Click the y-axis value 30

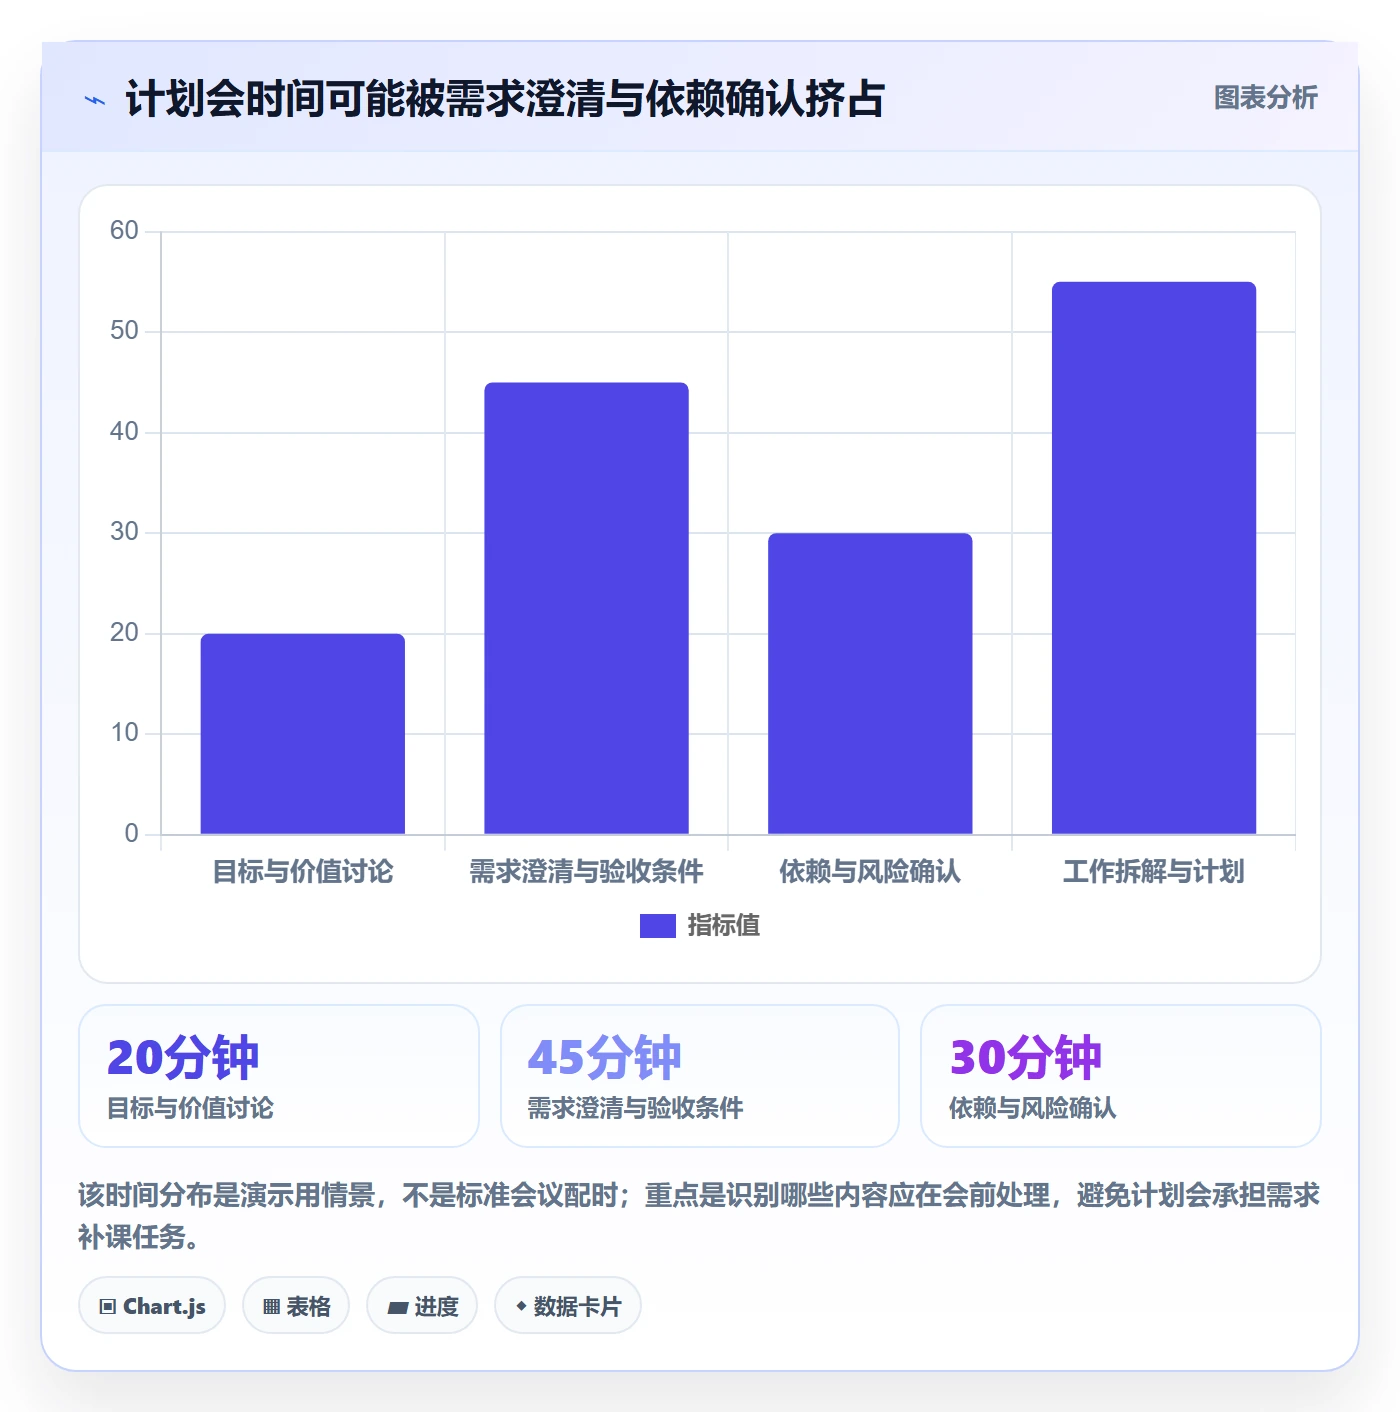(x=124, y=532)
